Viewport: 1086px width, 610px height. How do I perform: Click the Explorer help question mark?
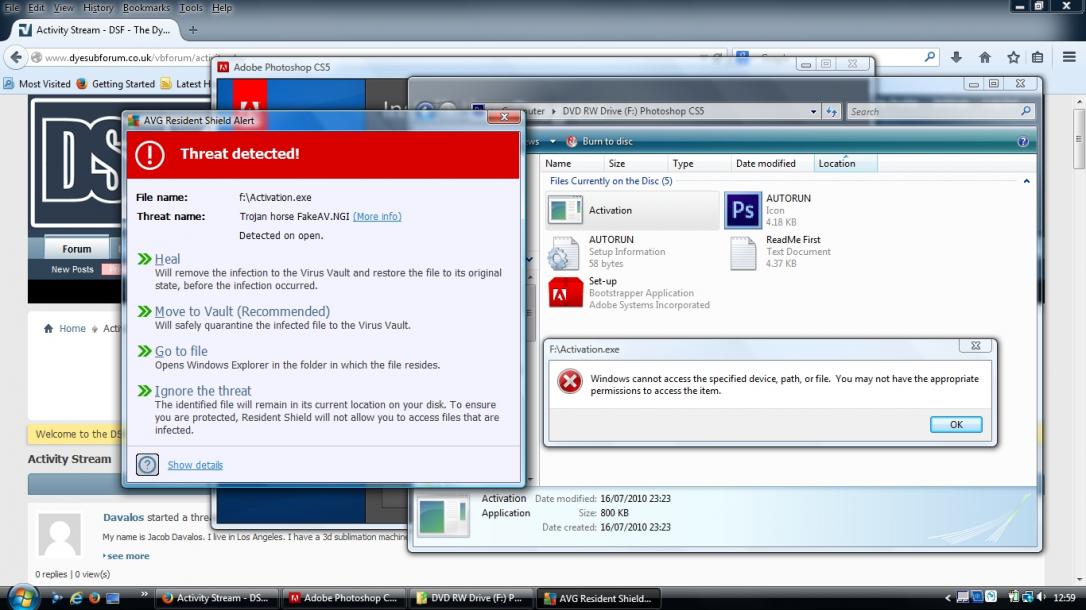pyautogui.click(x=1023, y=141)
